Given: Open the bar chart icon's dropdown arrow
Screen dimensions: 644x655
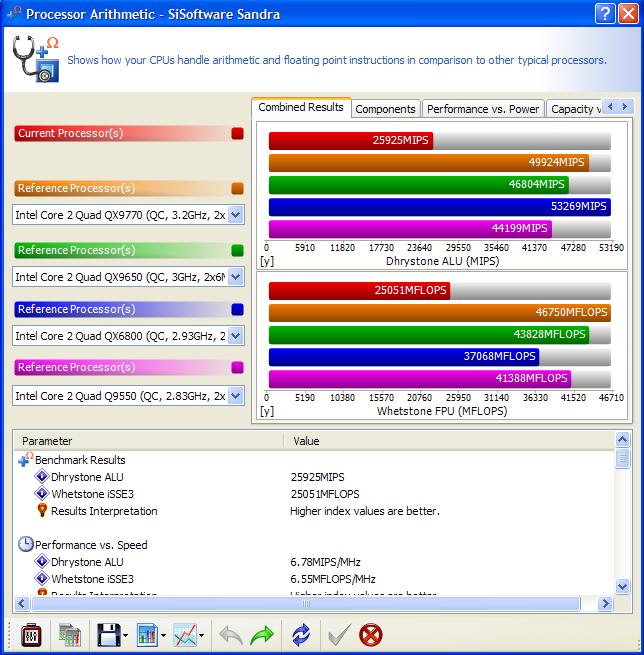Looking at the screenshot, I should 163,636.
